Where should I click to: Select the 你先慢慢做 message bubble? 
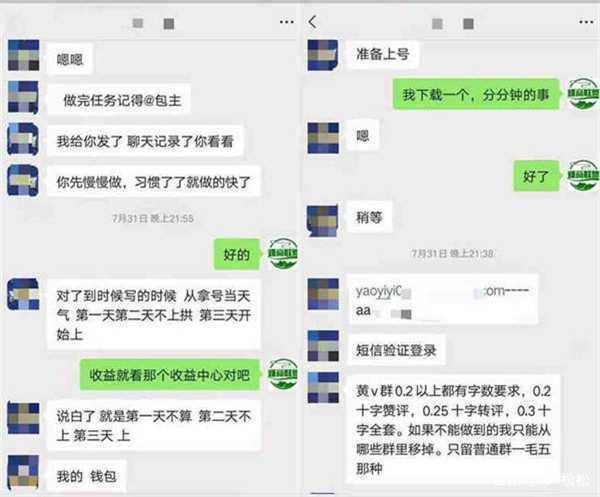click(154, 182)
